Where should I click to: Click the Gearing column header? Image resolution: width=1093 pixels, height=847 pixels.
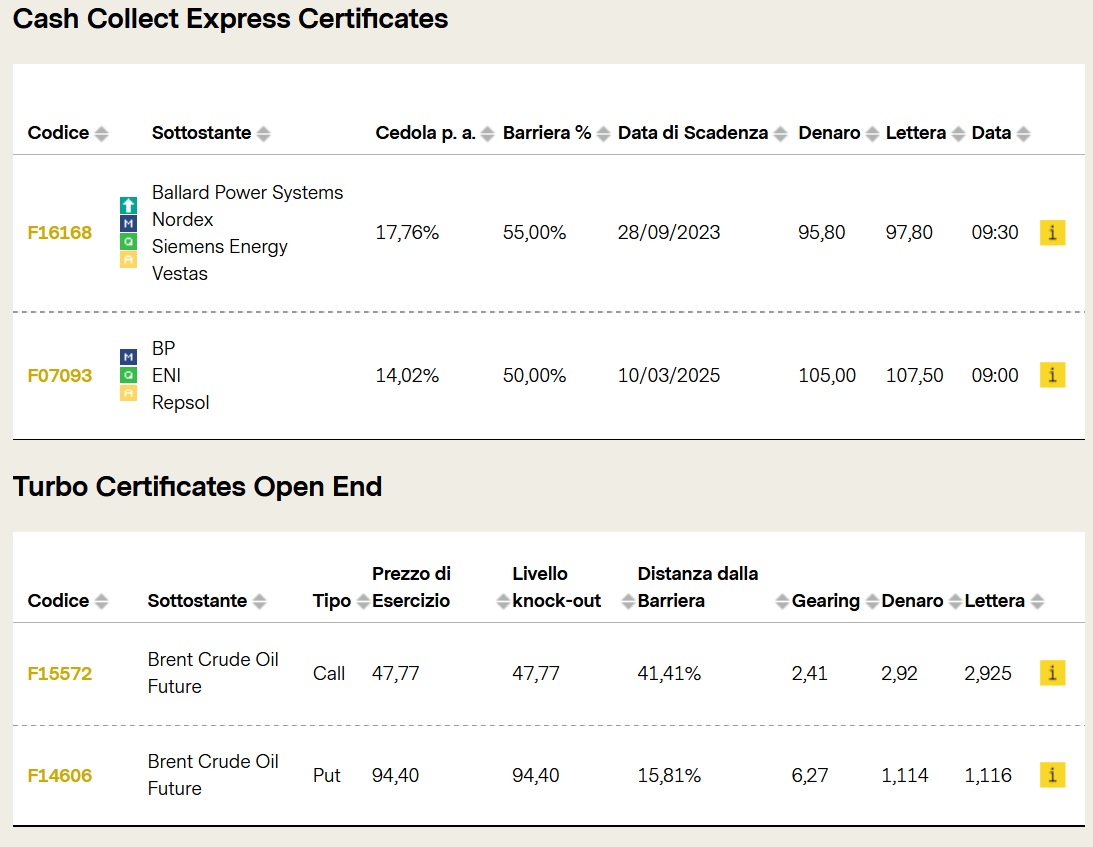coord(826,601)
